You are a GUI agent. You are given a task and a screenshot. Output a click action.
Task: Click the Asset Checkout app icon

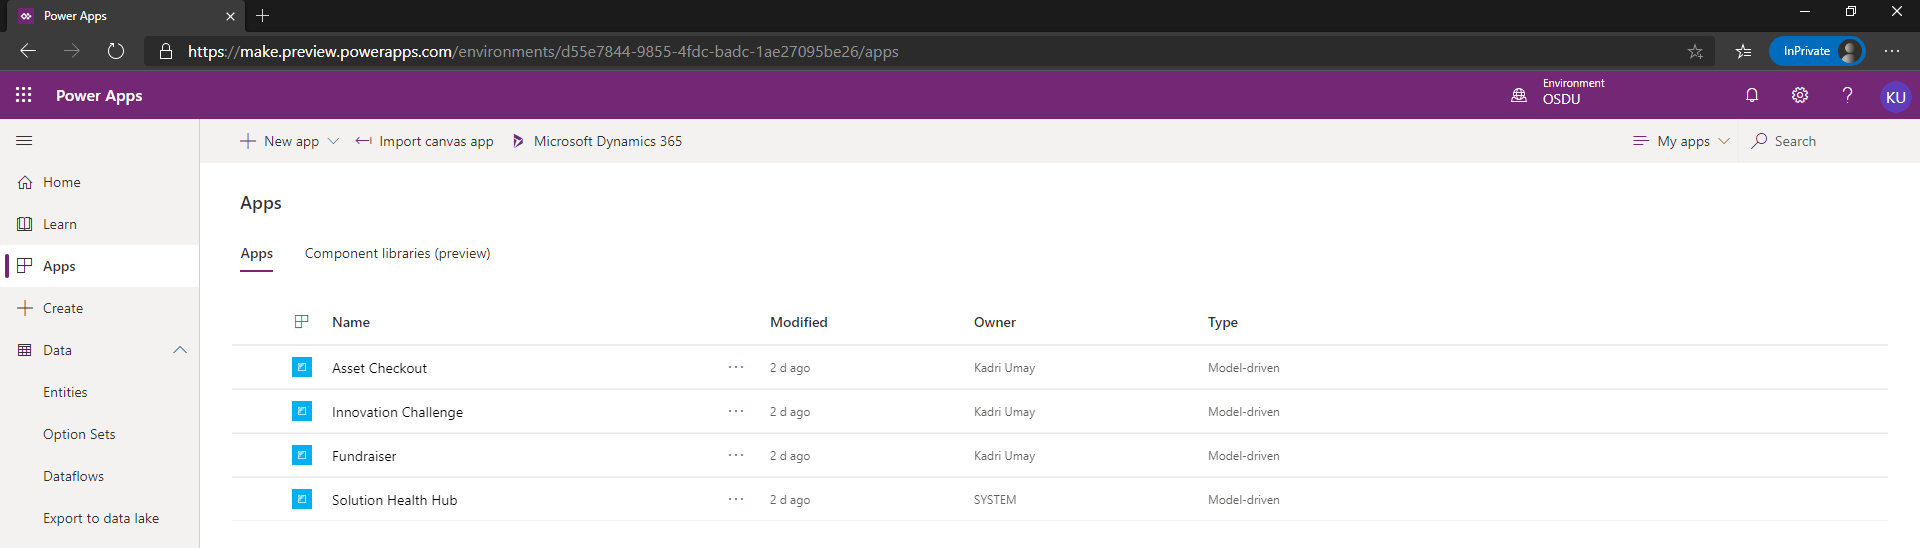[302, 367]
